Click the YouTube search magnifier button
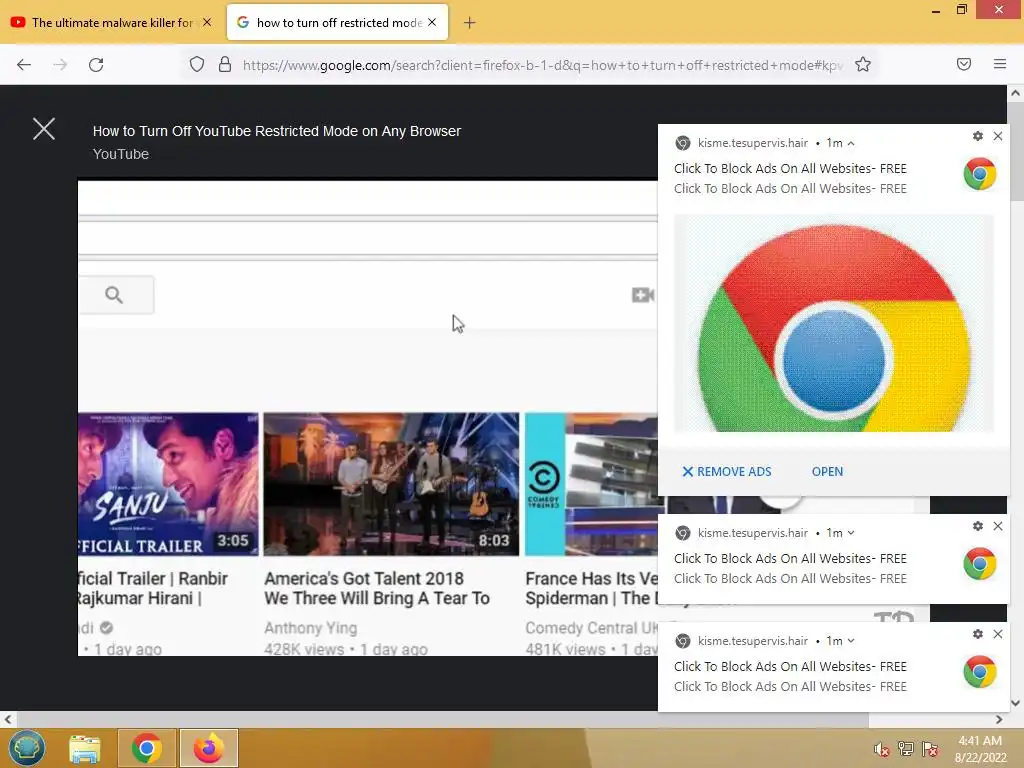This screenshot has height=768, width=1024. [114, 295]
